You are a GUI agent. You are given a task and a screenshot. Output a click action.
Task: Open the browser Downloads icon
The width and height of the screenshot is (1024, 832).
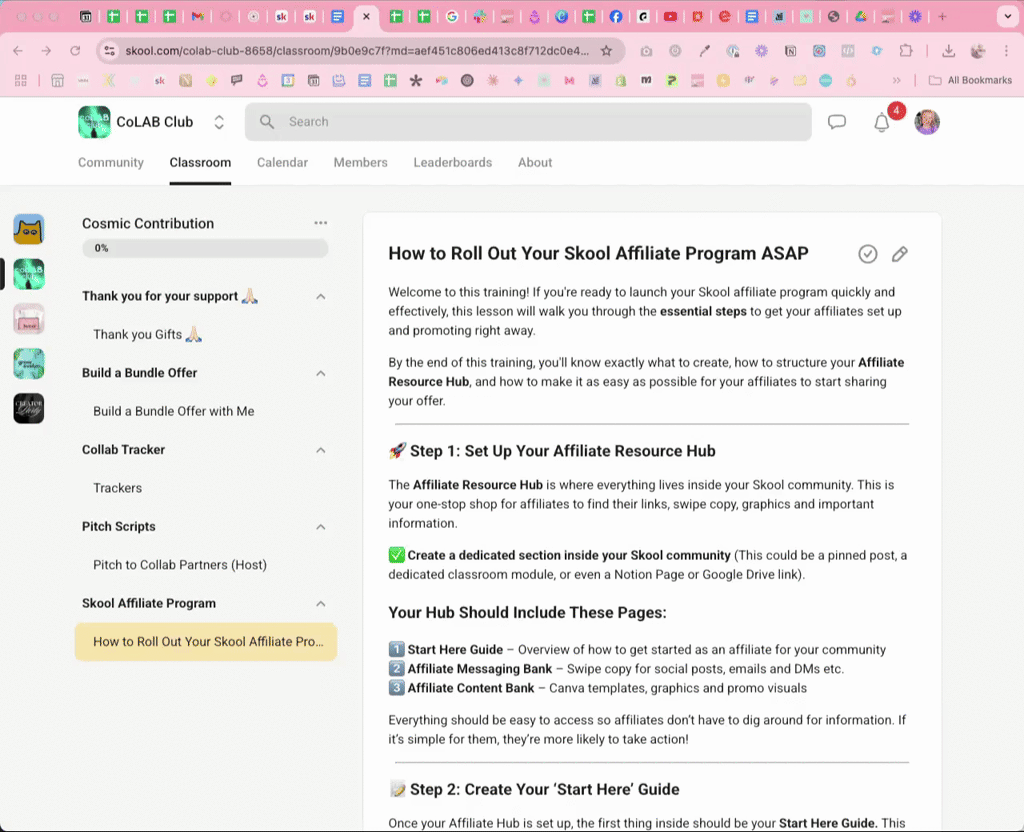point(948,51)
